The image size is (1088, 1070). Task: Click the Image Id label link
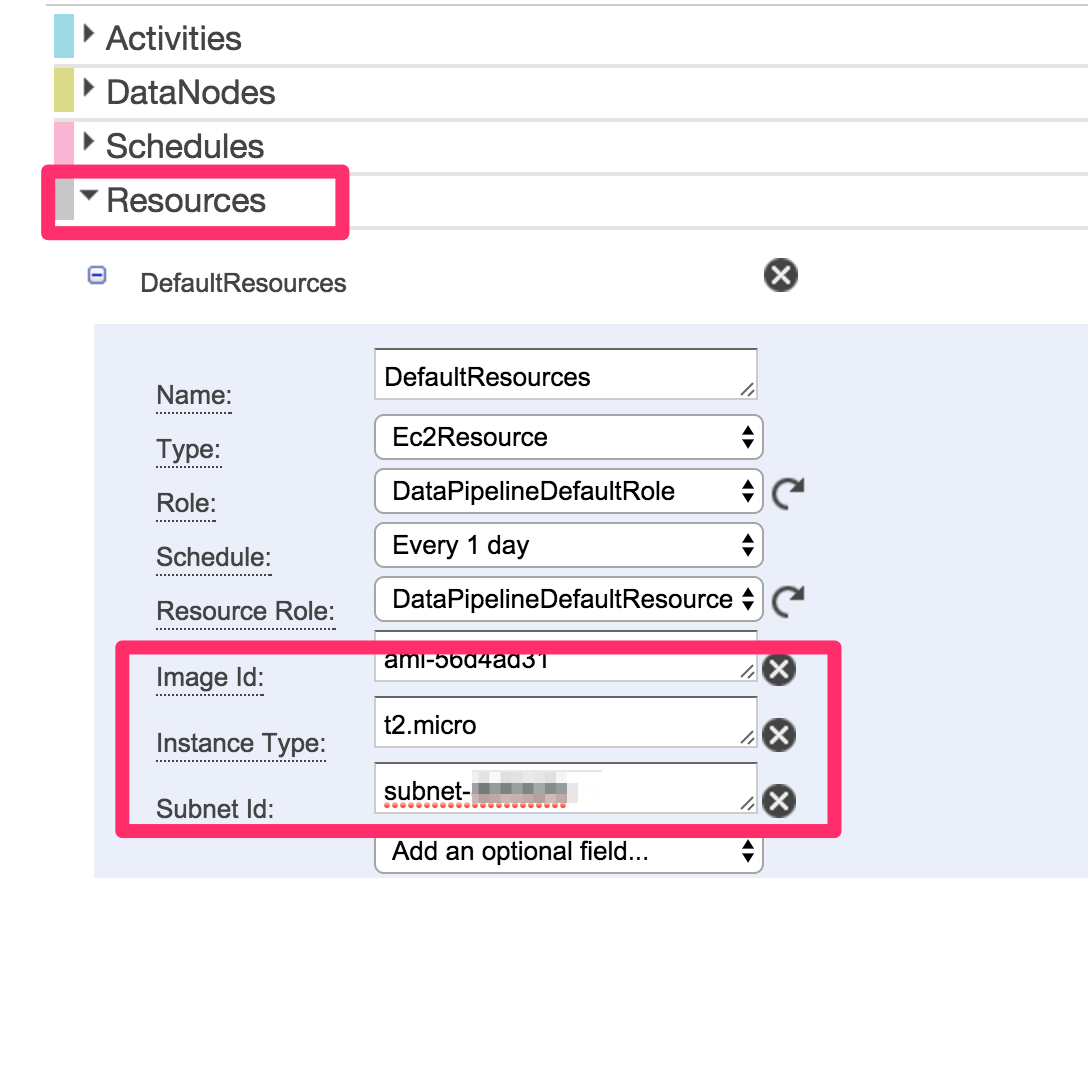[209, 678]
